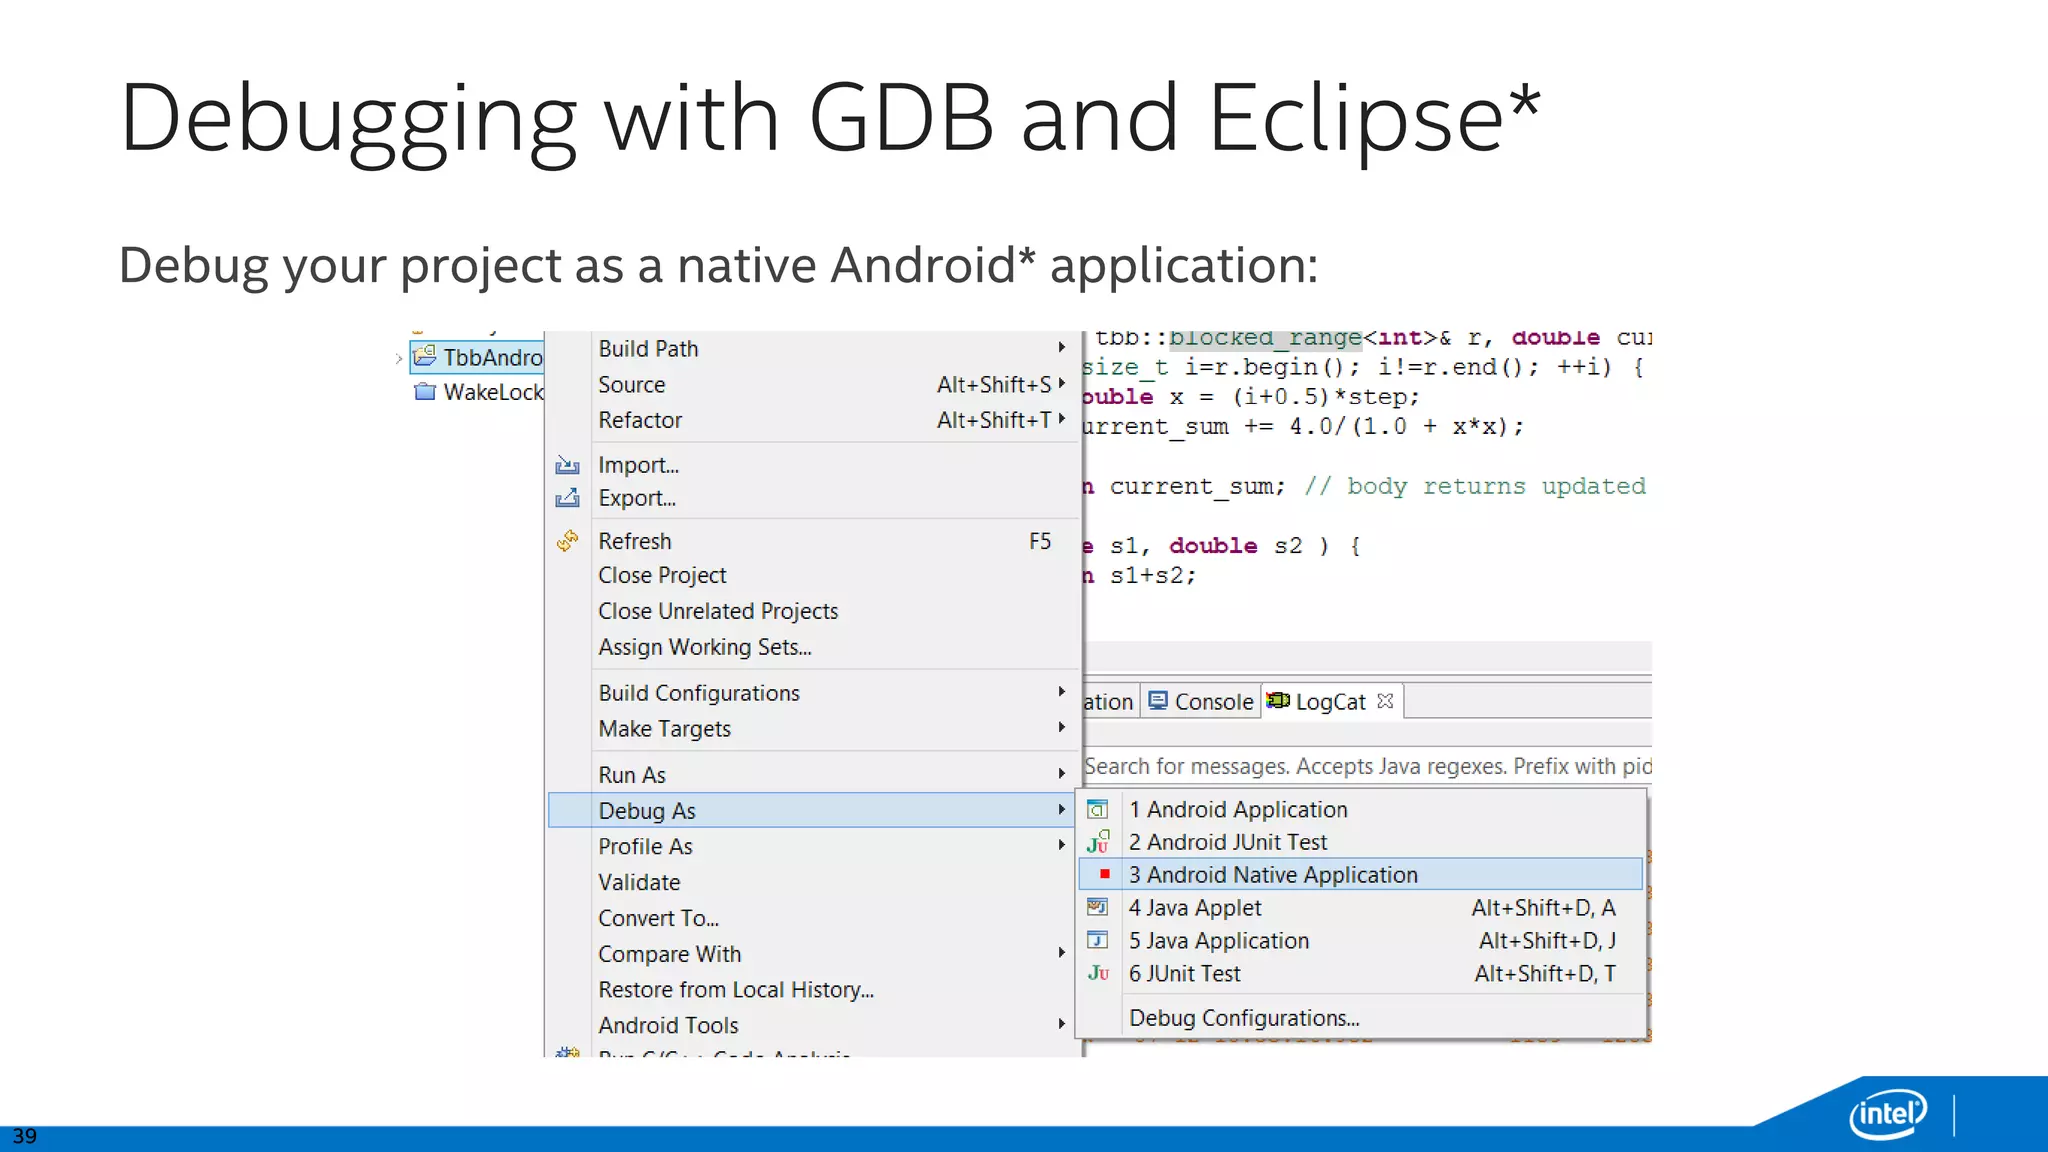Choose Build Path from the context menu
The height and width of the screenshot is (1152, 2048).
click(x=812, y=349)
